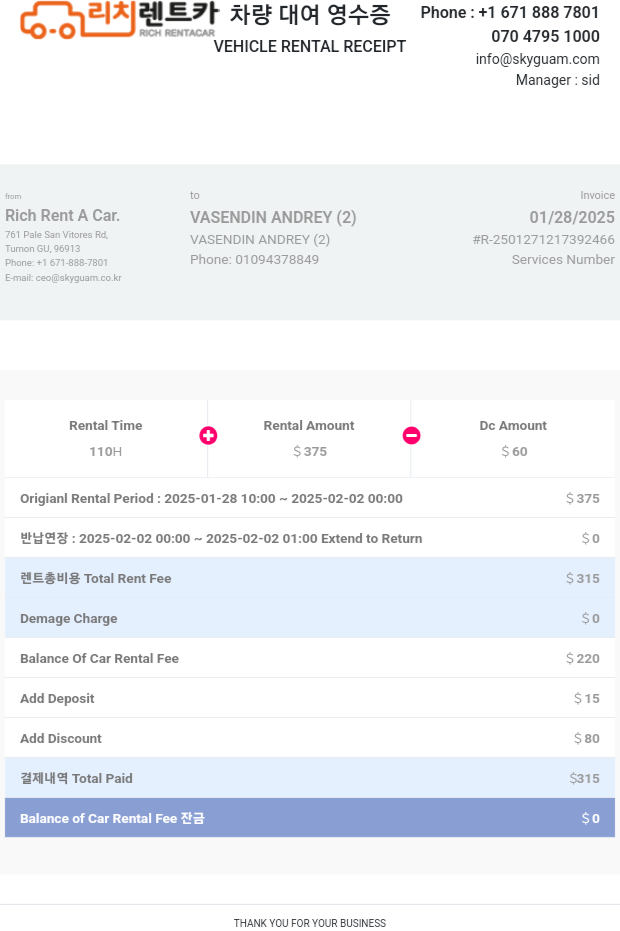620x931 pixels.
Task: Select the Add Discount $80 row
Action: pyautogui.click(x=310, y=738)
